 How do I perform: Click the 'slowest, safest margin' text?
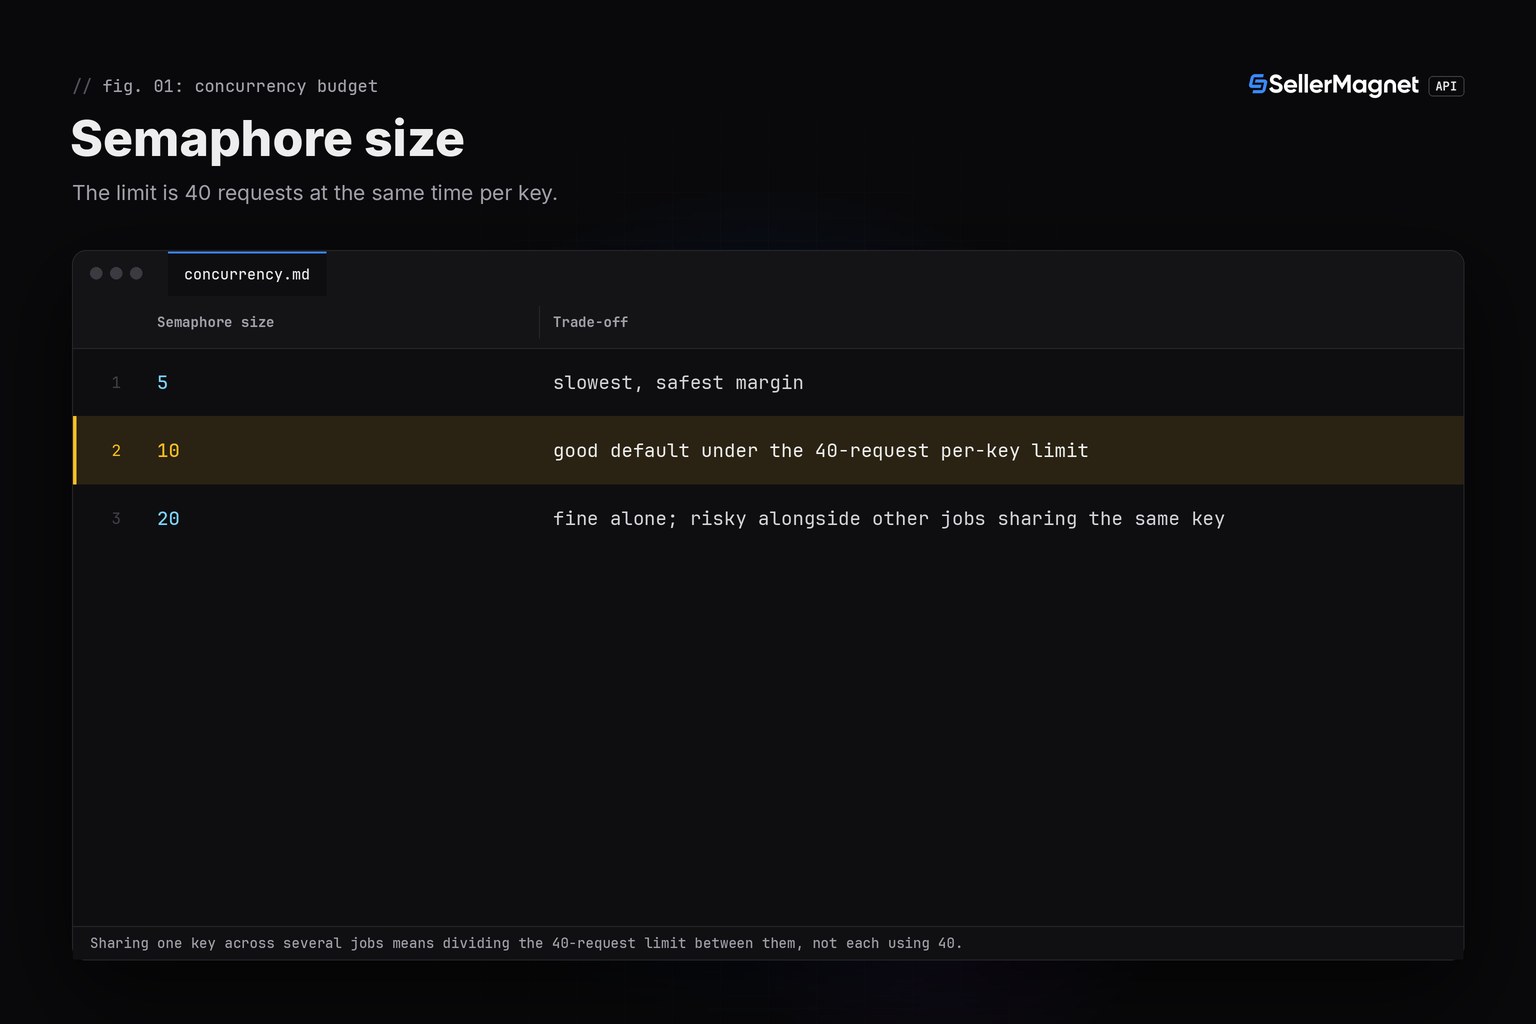678,383
